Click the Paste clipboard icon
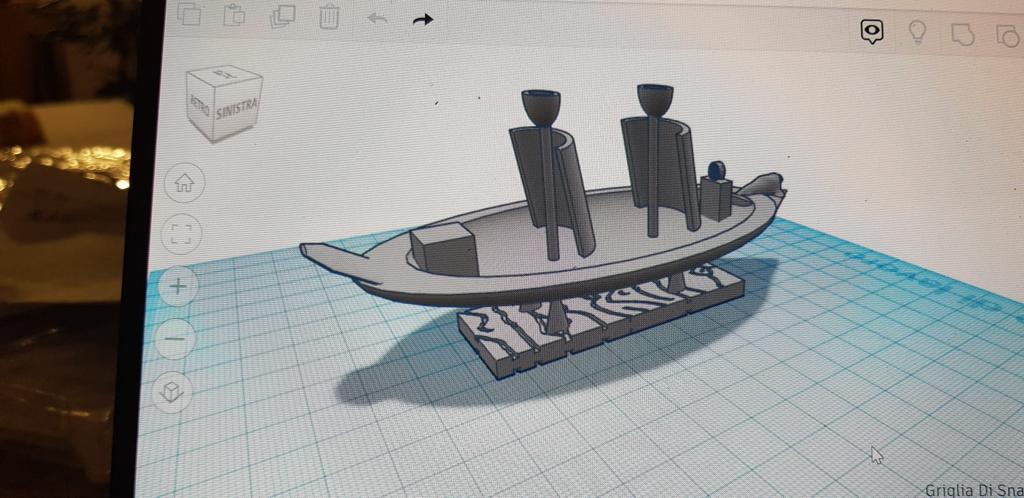The width and height of the screenshot is (1024, 498). pos(234,14)
